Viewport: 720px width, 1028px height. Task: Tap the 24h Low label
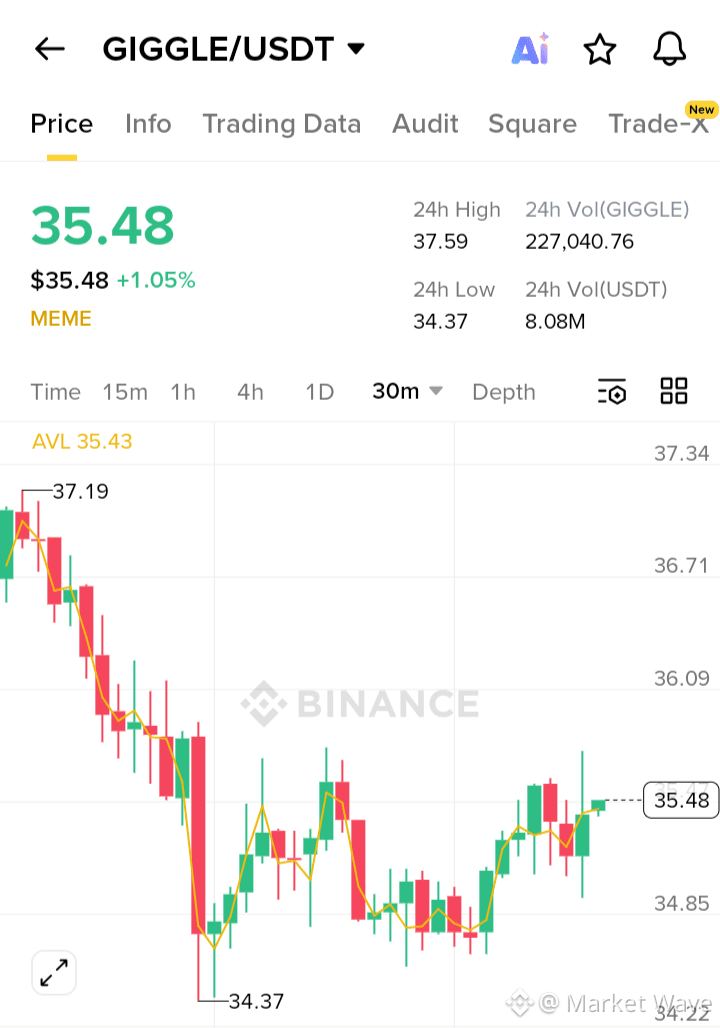pos(454,290)
